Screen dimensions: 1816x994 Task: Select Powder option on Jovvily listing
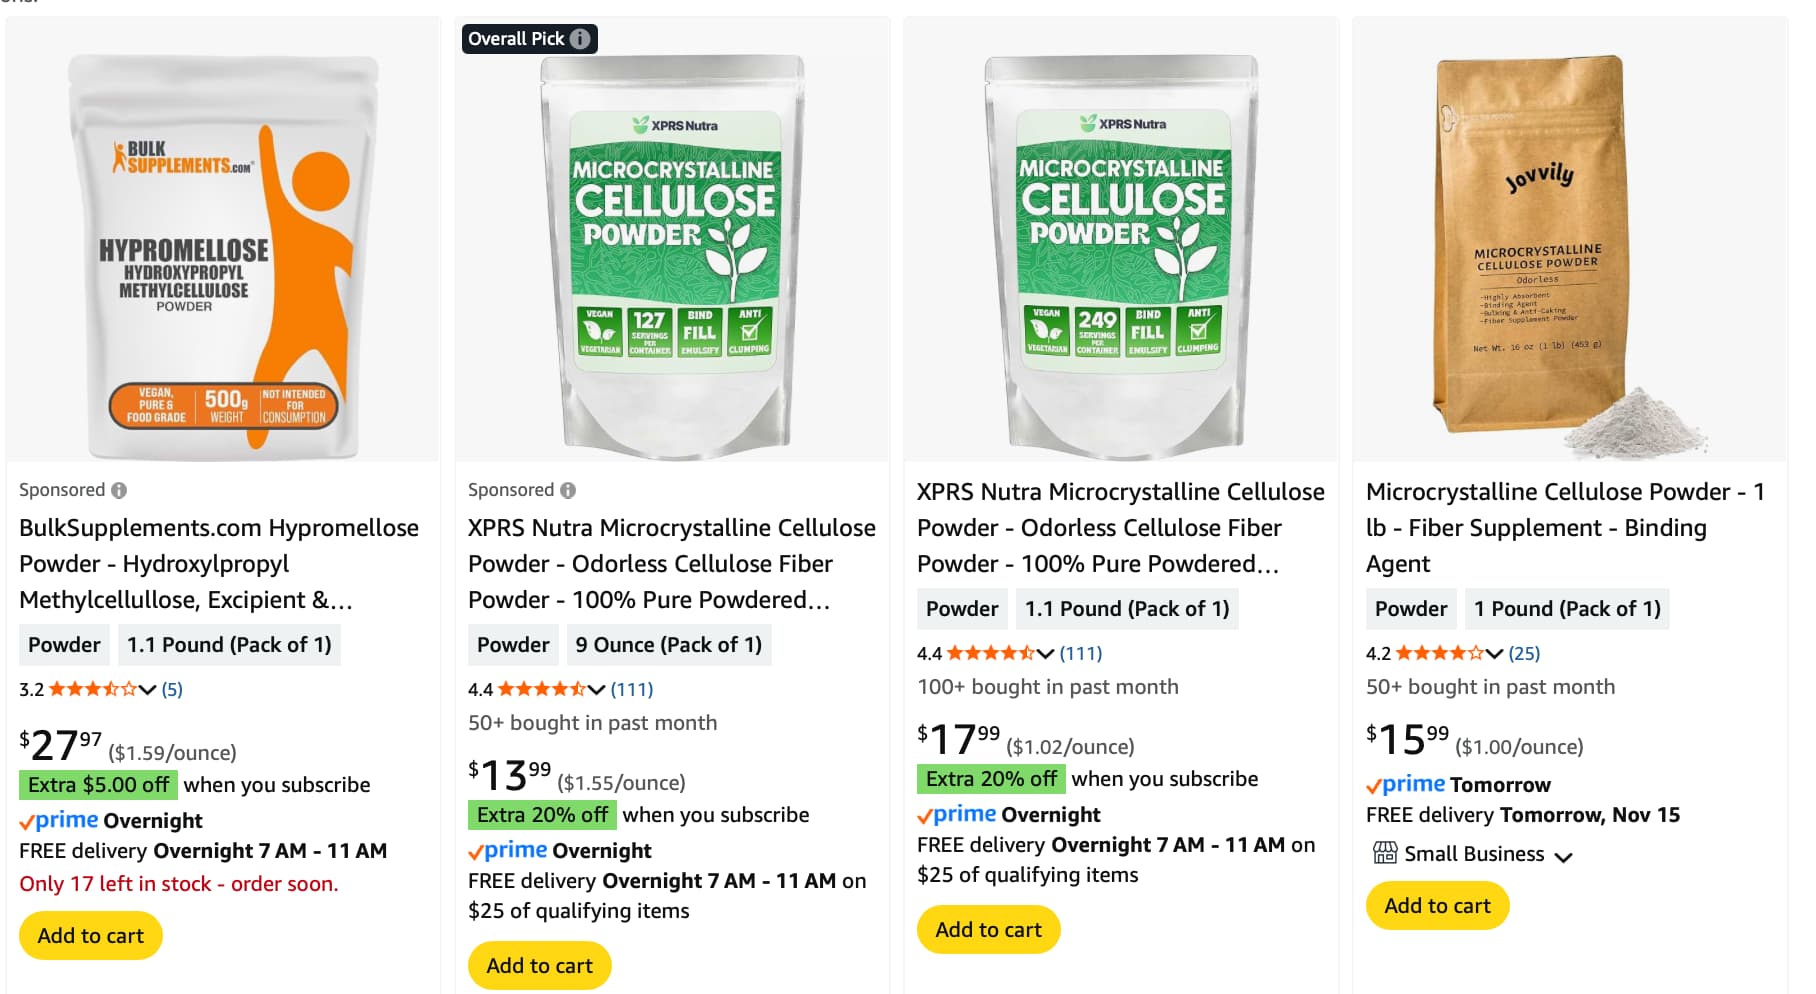click(x=1410, y=609)
